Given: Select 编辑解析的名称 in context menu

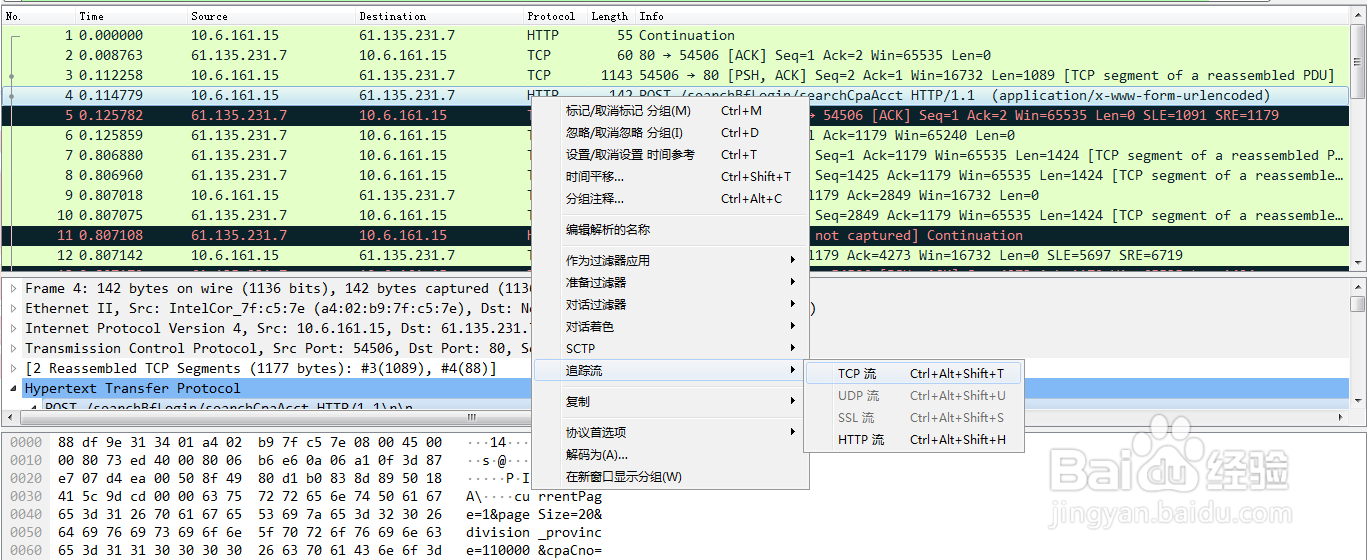Looking at the screenshot, I should pos(668,230).
